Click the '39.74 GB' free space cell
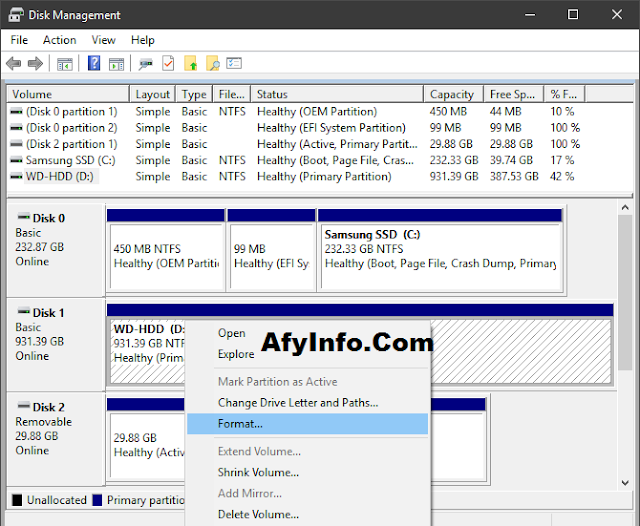 511,160
